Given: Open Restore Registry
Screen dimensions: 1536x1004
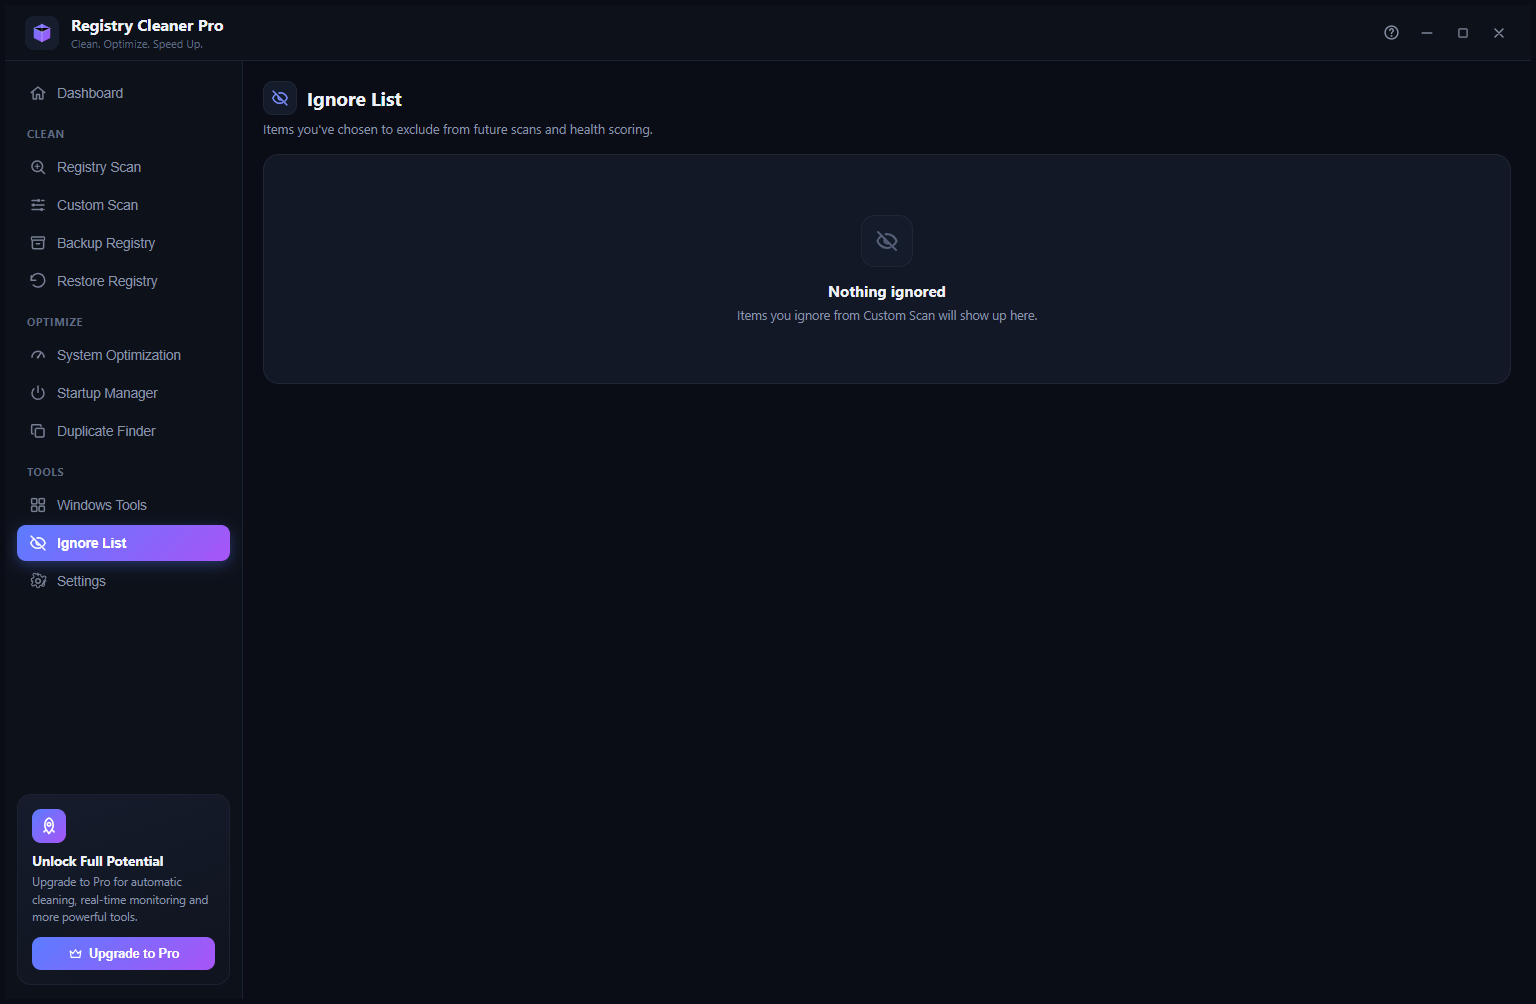Looking at the screenshot, I should (x=123, y=281).
